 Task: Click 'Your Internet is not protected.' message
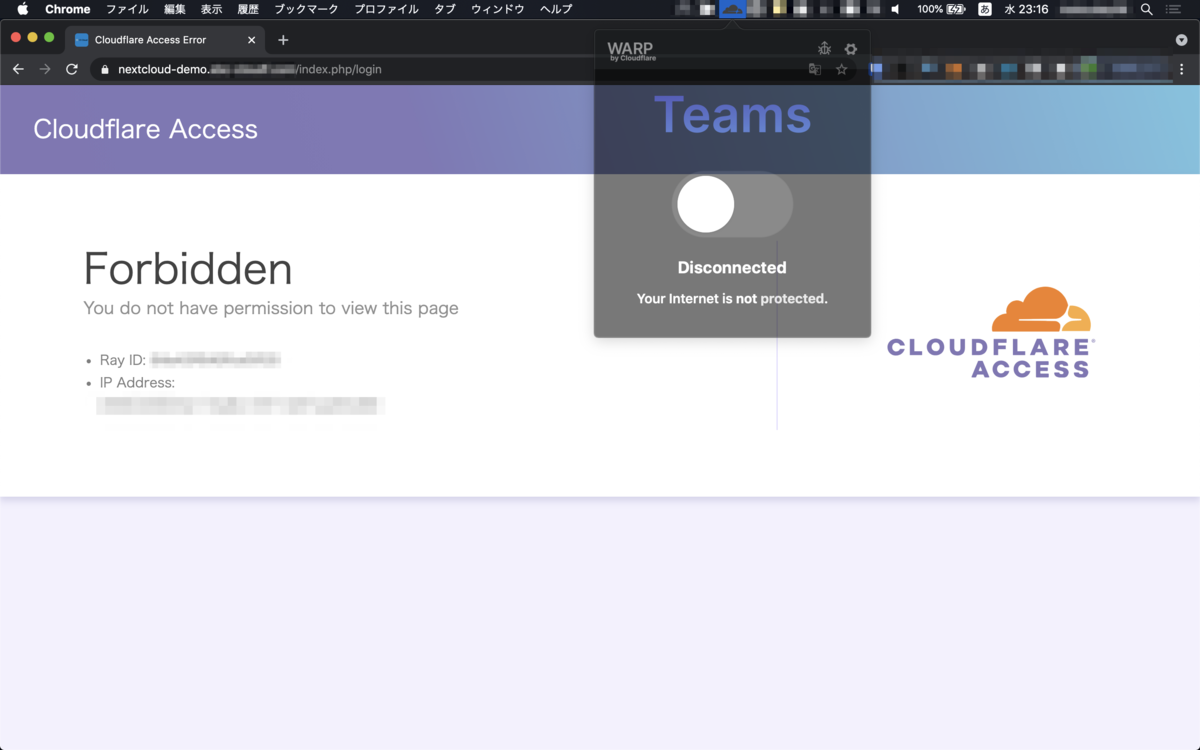pos(732,298)
